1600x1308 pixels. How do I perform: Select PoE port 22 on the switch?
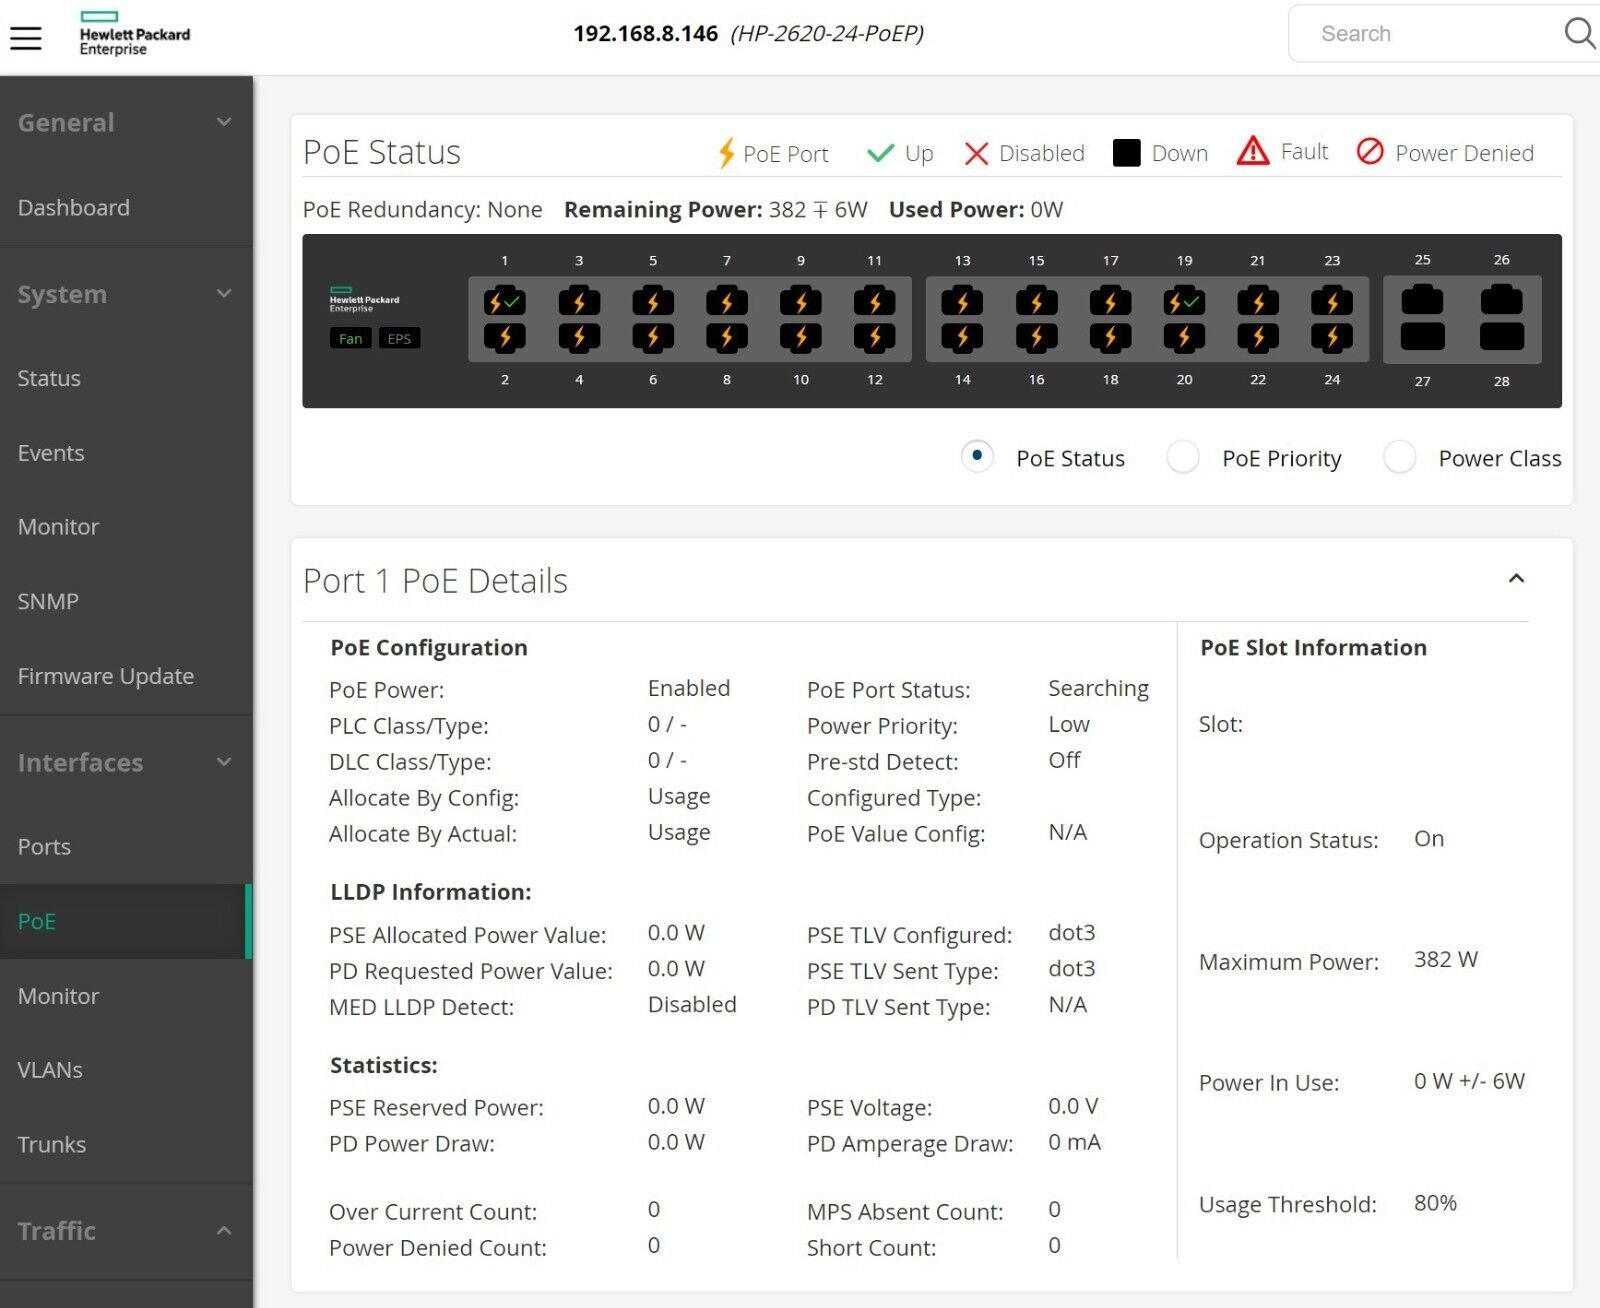1258,337
